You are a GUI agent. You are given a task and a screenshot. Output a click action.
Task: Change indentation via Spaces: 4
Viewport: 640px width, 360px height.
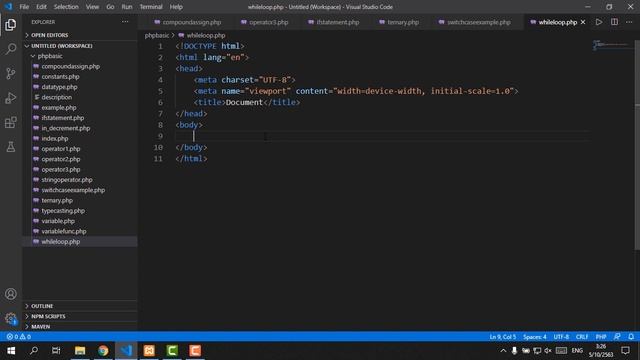point(535,337)
